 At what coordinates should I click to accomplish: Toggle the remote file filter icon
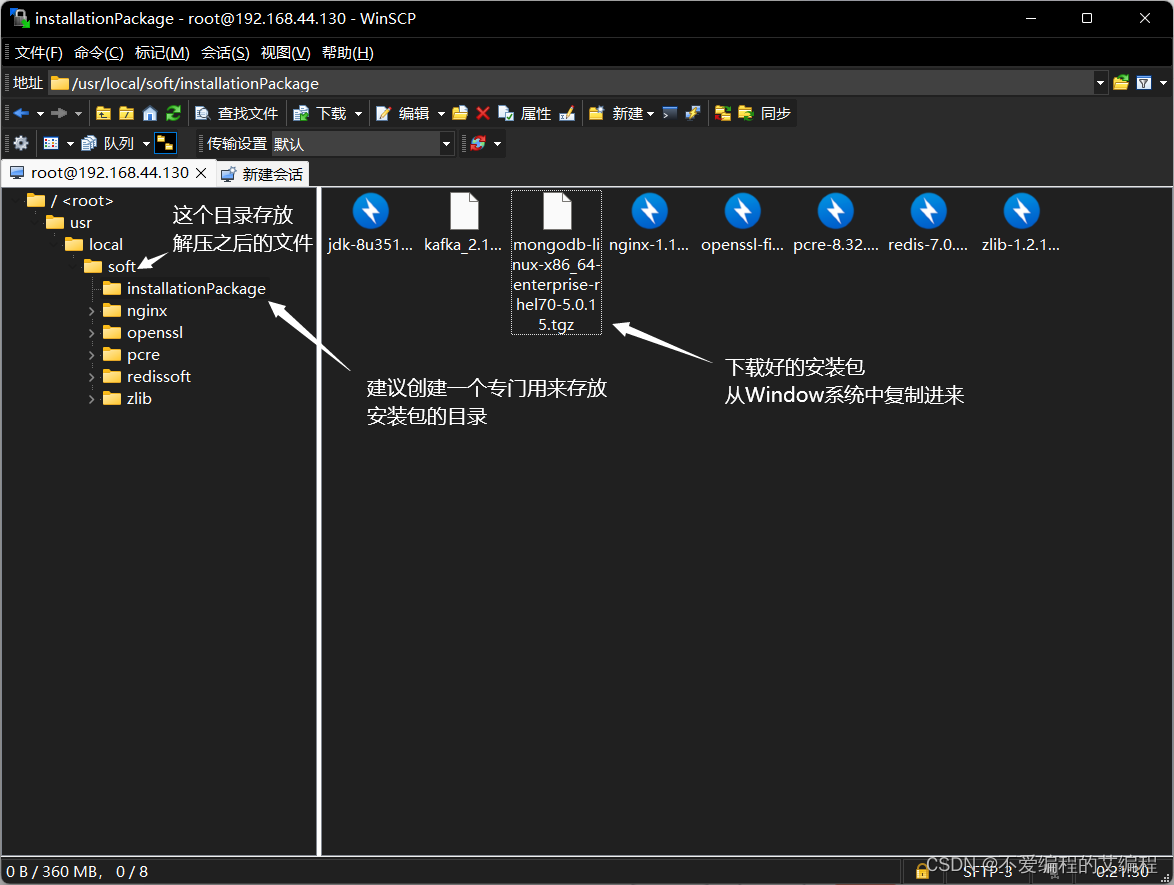1146,82
